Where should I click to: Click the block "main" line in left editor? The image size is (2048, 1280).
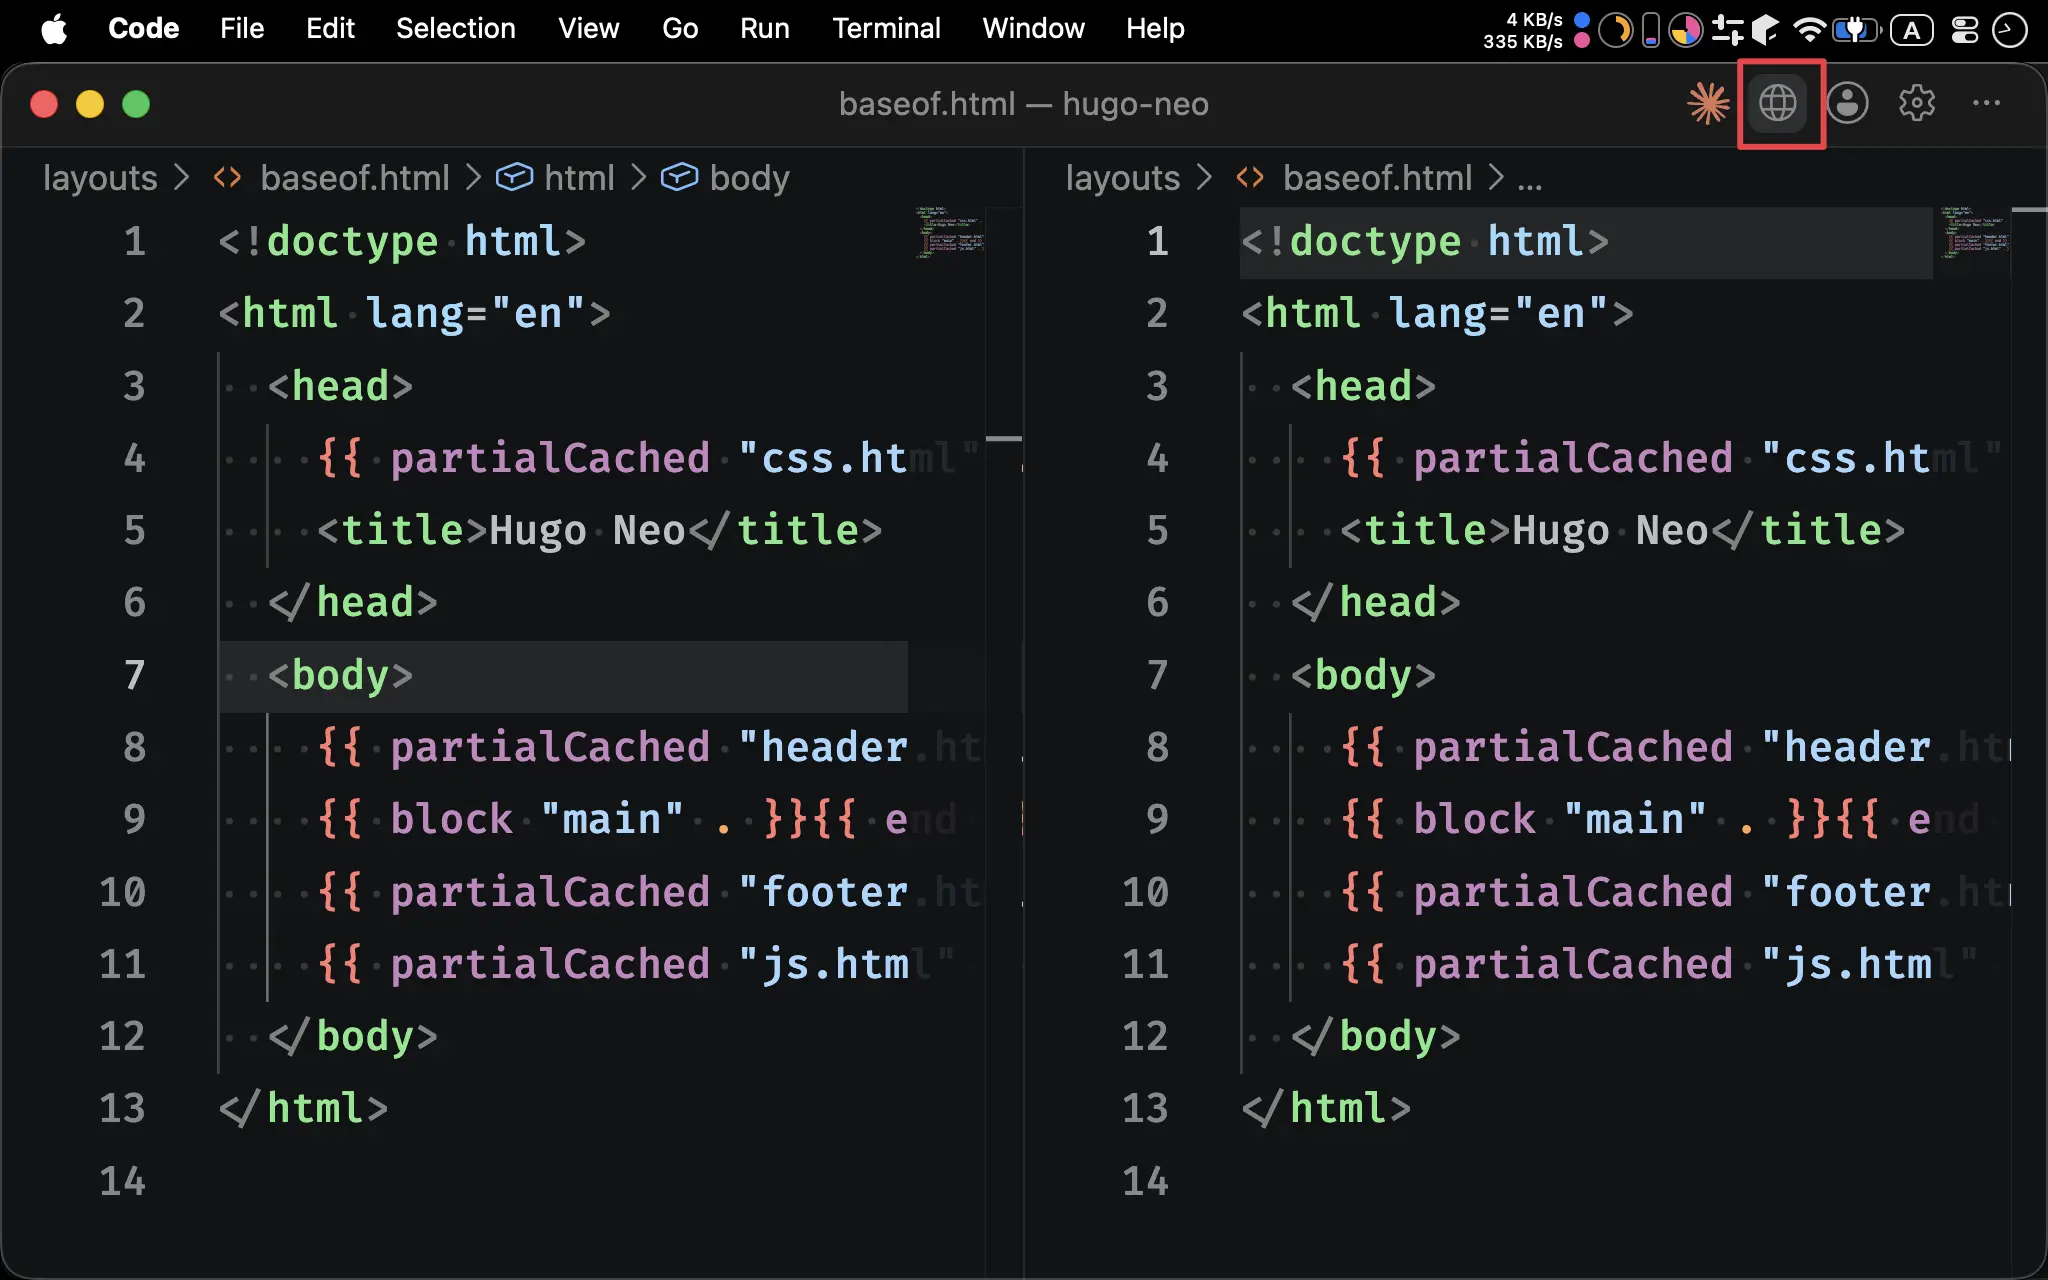637,819
